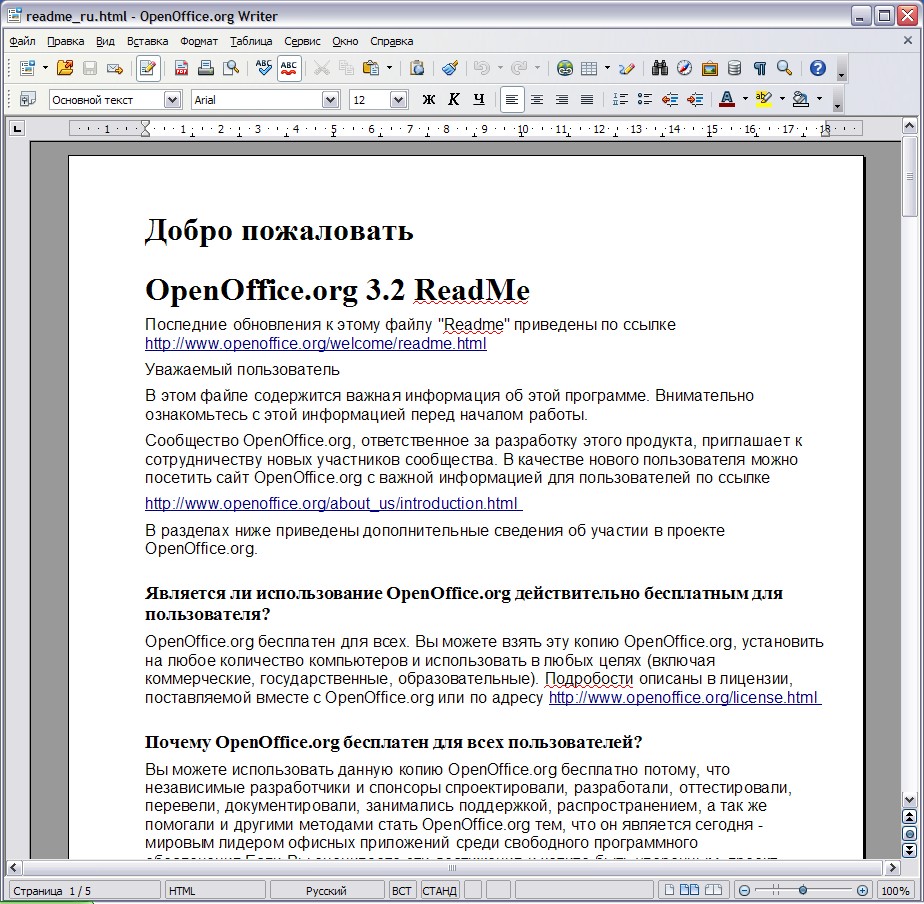Click Increase Indent icon
Viewport: 924px width, 904px height.
coord(695,100)
